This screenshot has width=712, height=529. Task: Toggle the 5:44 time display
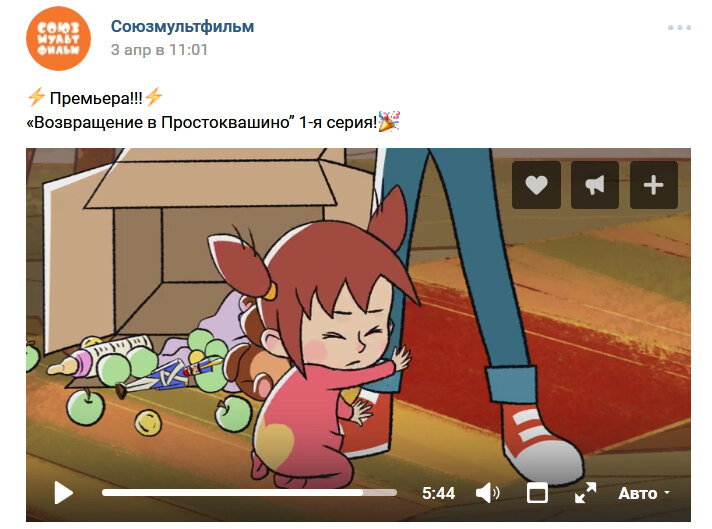click(438, 493)
